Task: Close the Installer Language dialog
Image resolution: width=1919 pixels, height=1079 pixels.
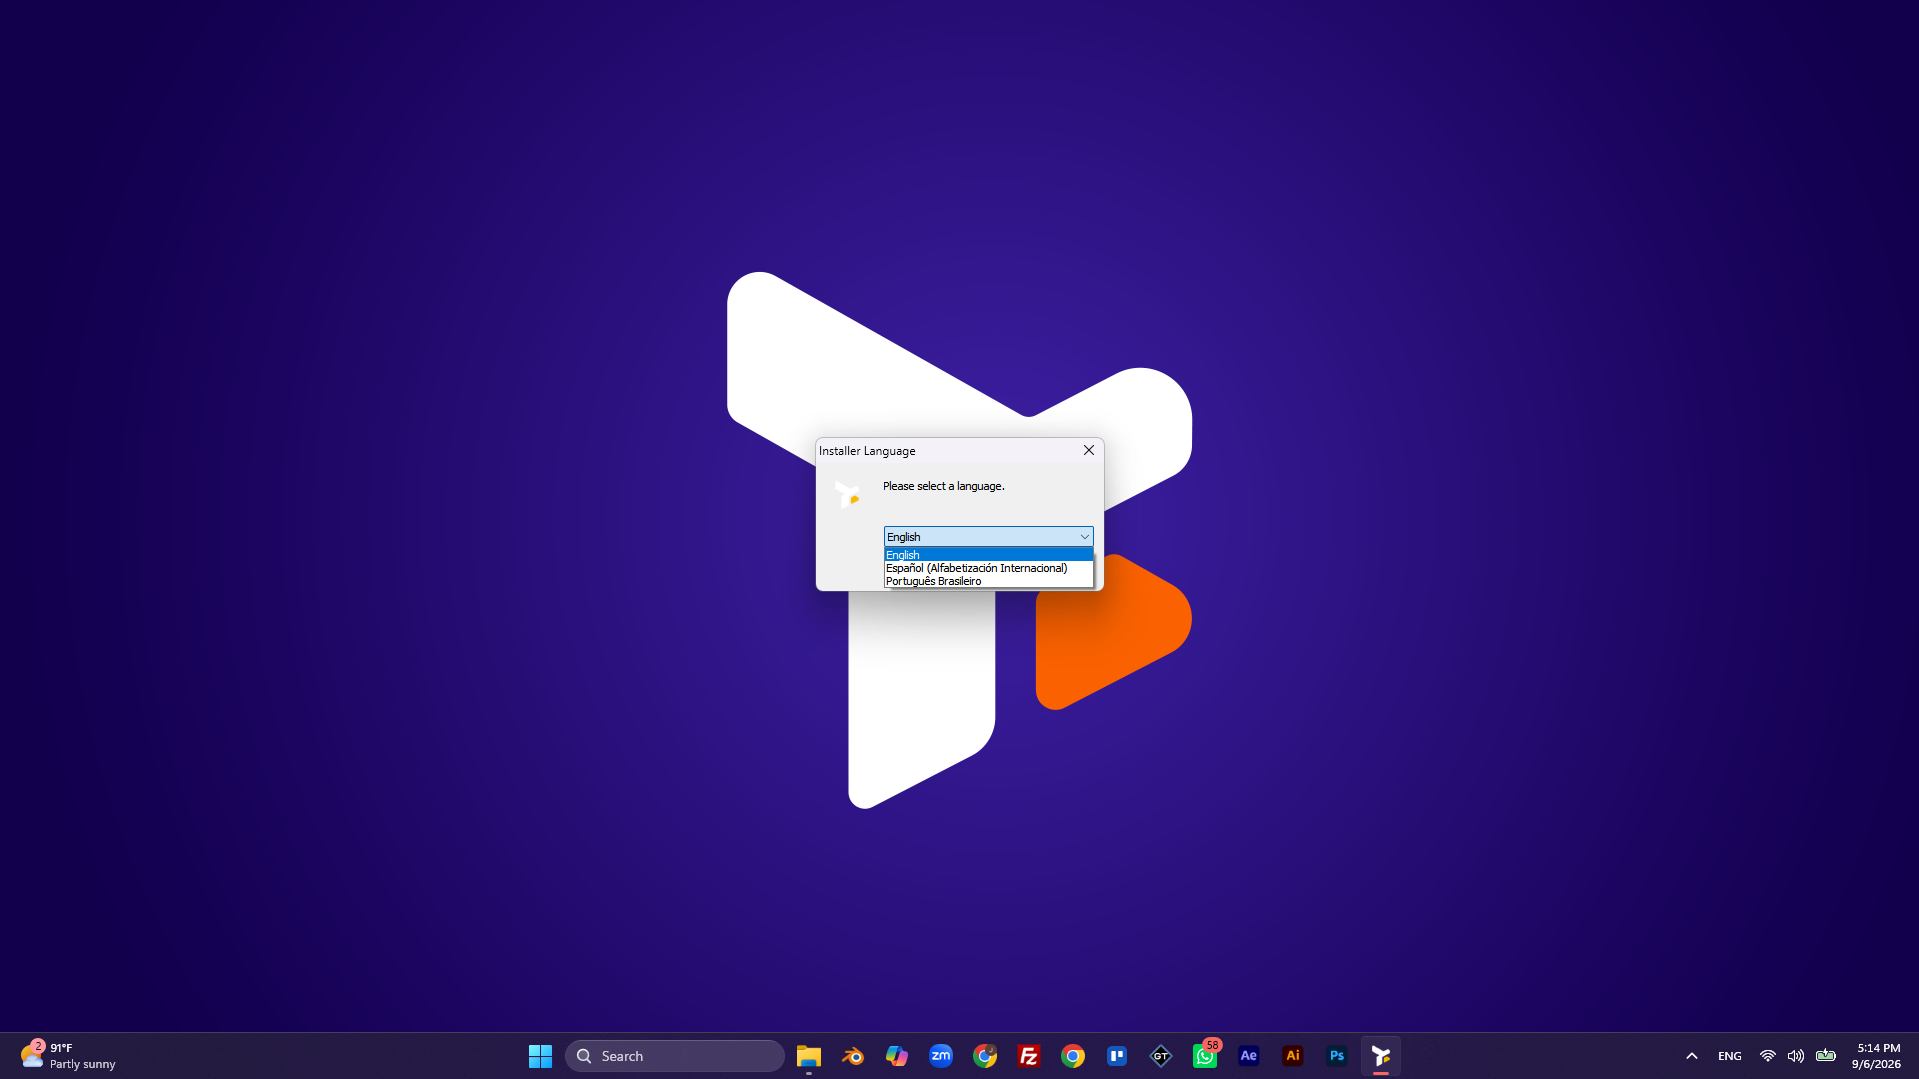Action: [1089, 450]
